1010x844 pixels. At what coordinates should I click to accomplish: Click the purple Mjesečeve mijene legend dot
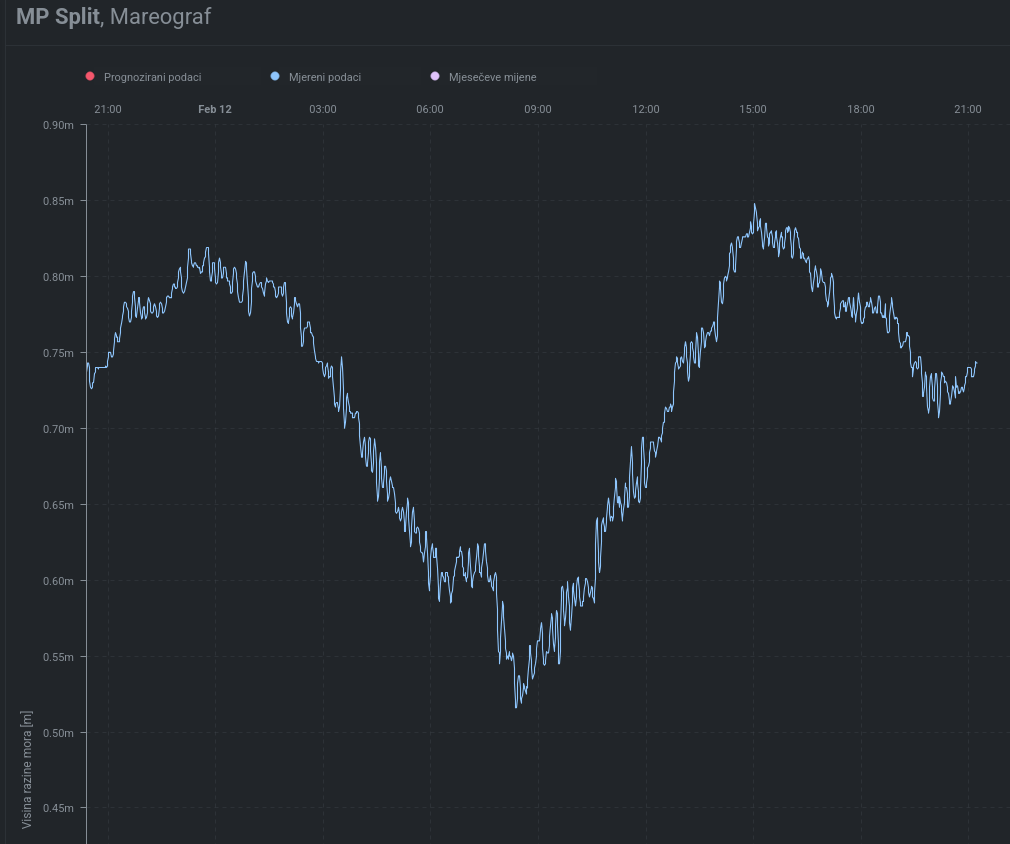[x=435, y=77]
